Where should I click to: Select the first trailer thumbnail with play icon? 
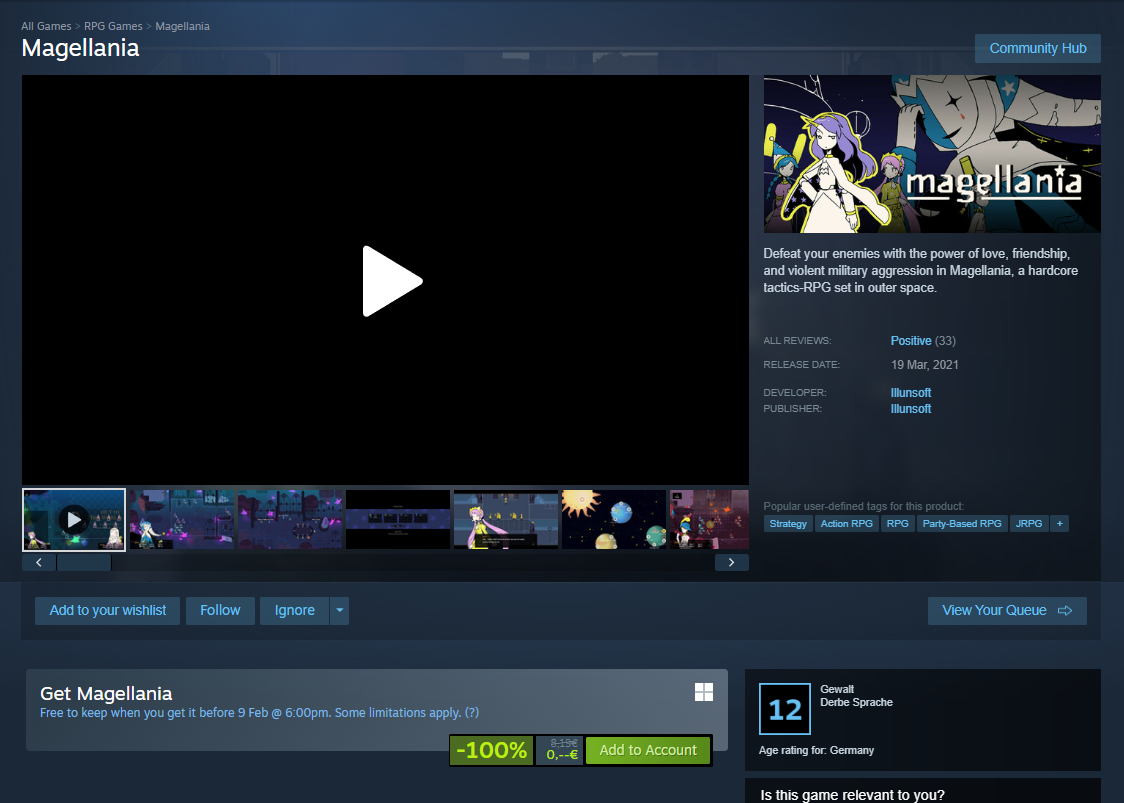click(x=74, y=519)
